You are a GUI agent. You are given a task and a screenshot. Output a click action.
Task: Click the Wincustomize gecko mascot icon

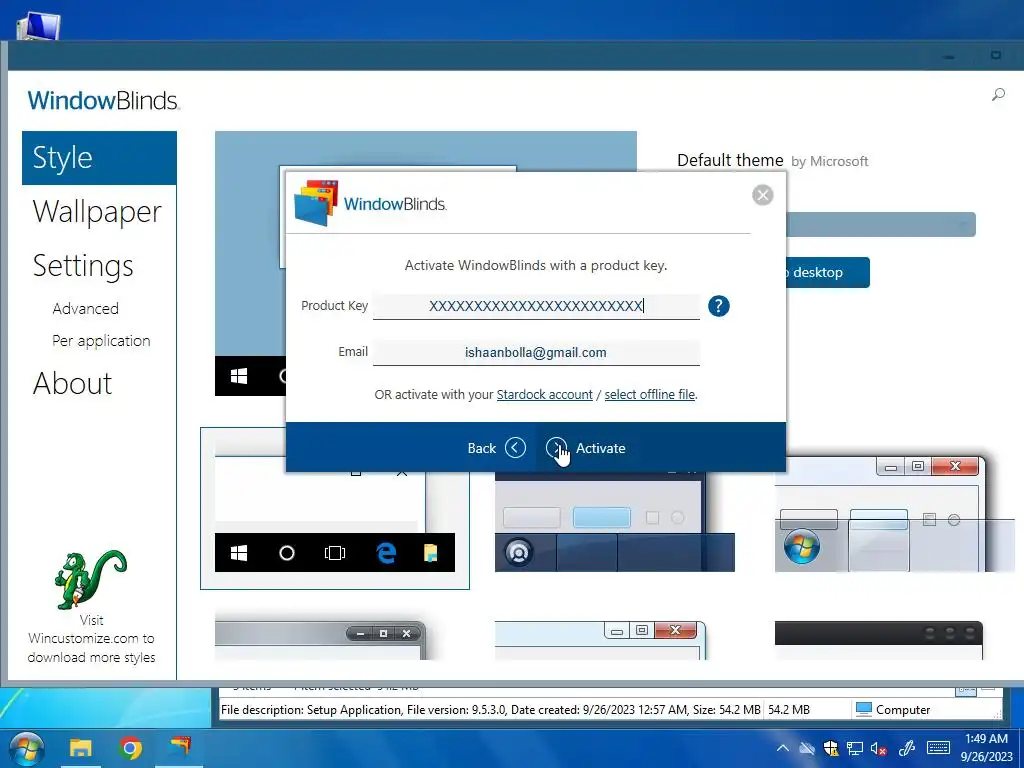[x=91, y=579]
